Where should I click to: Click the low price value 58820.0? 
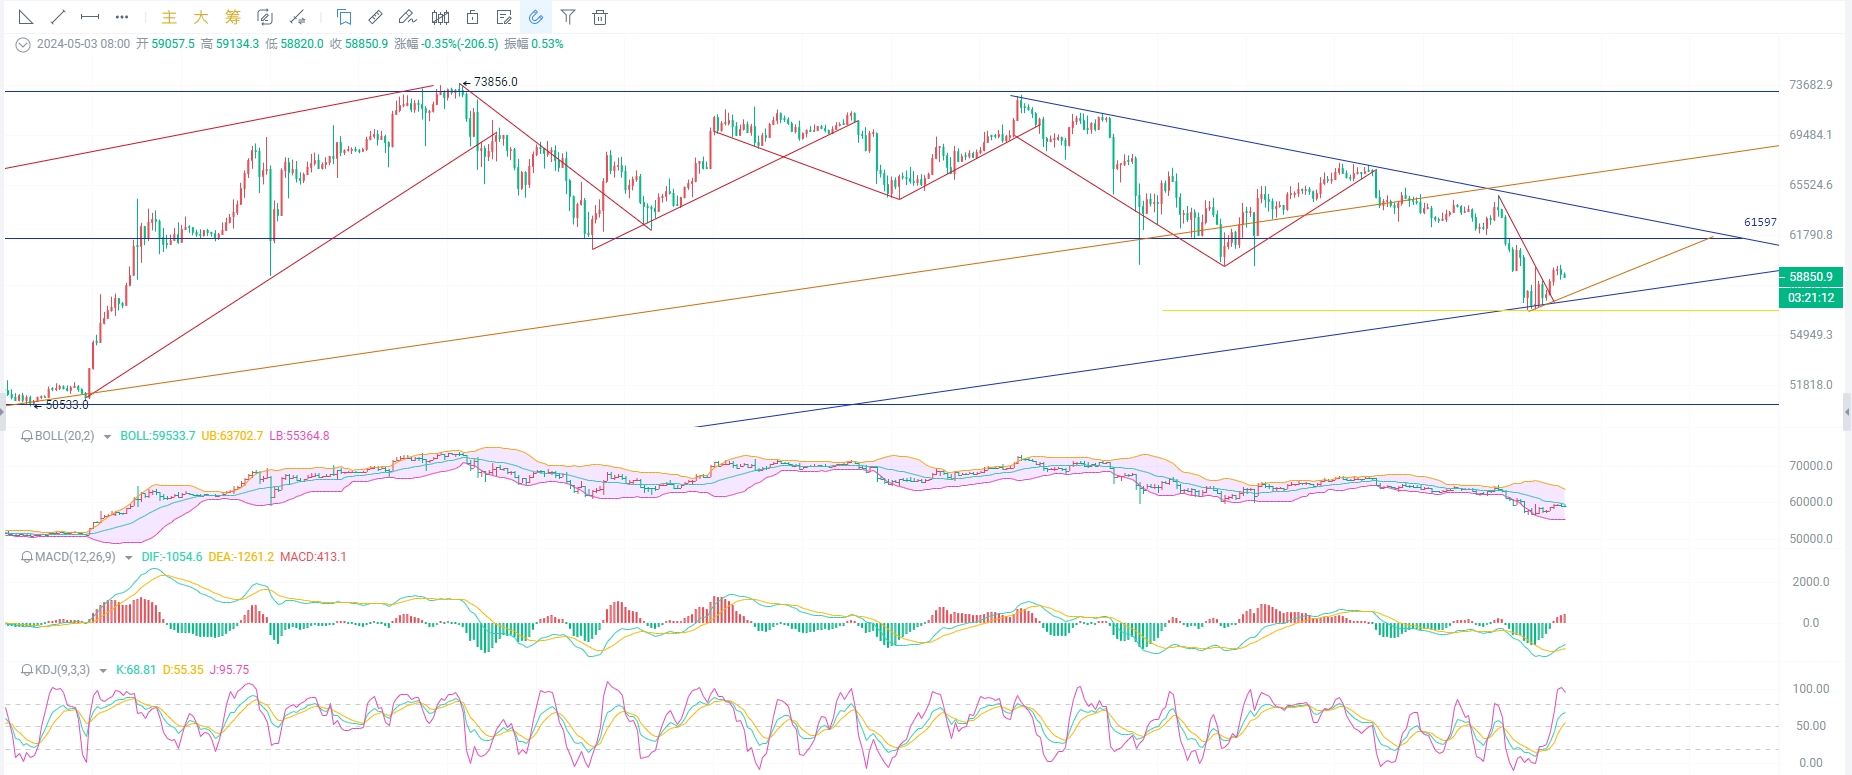click(x=302, y=44)
